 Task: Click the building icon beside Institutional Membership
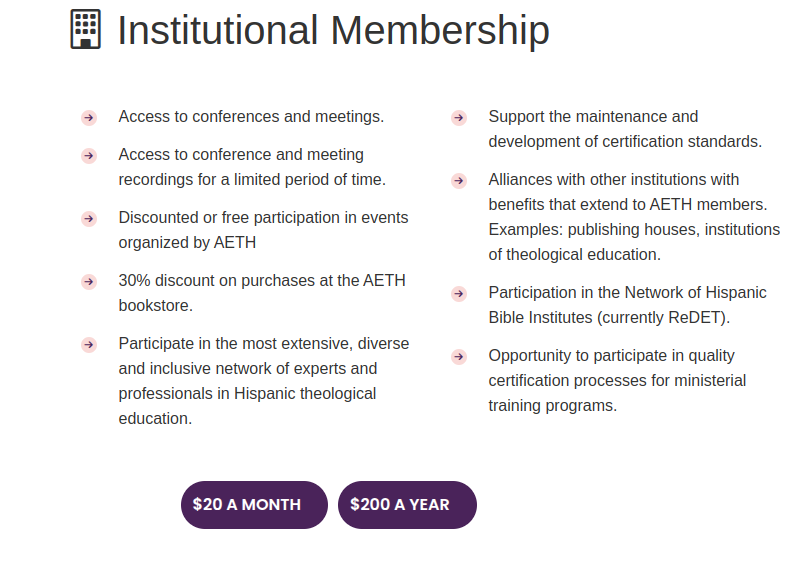[x=86, y=30]
